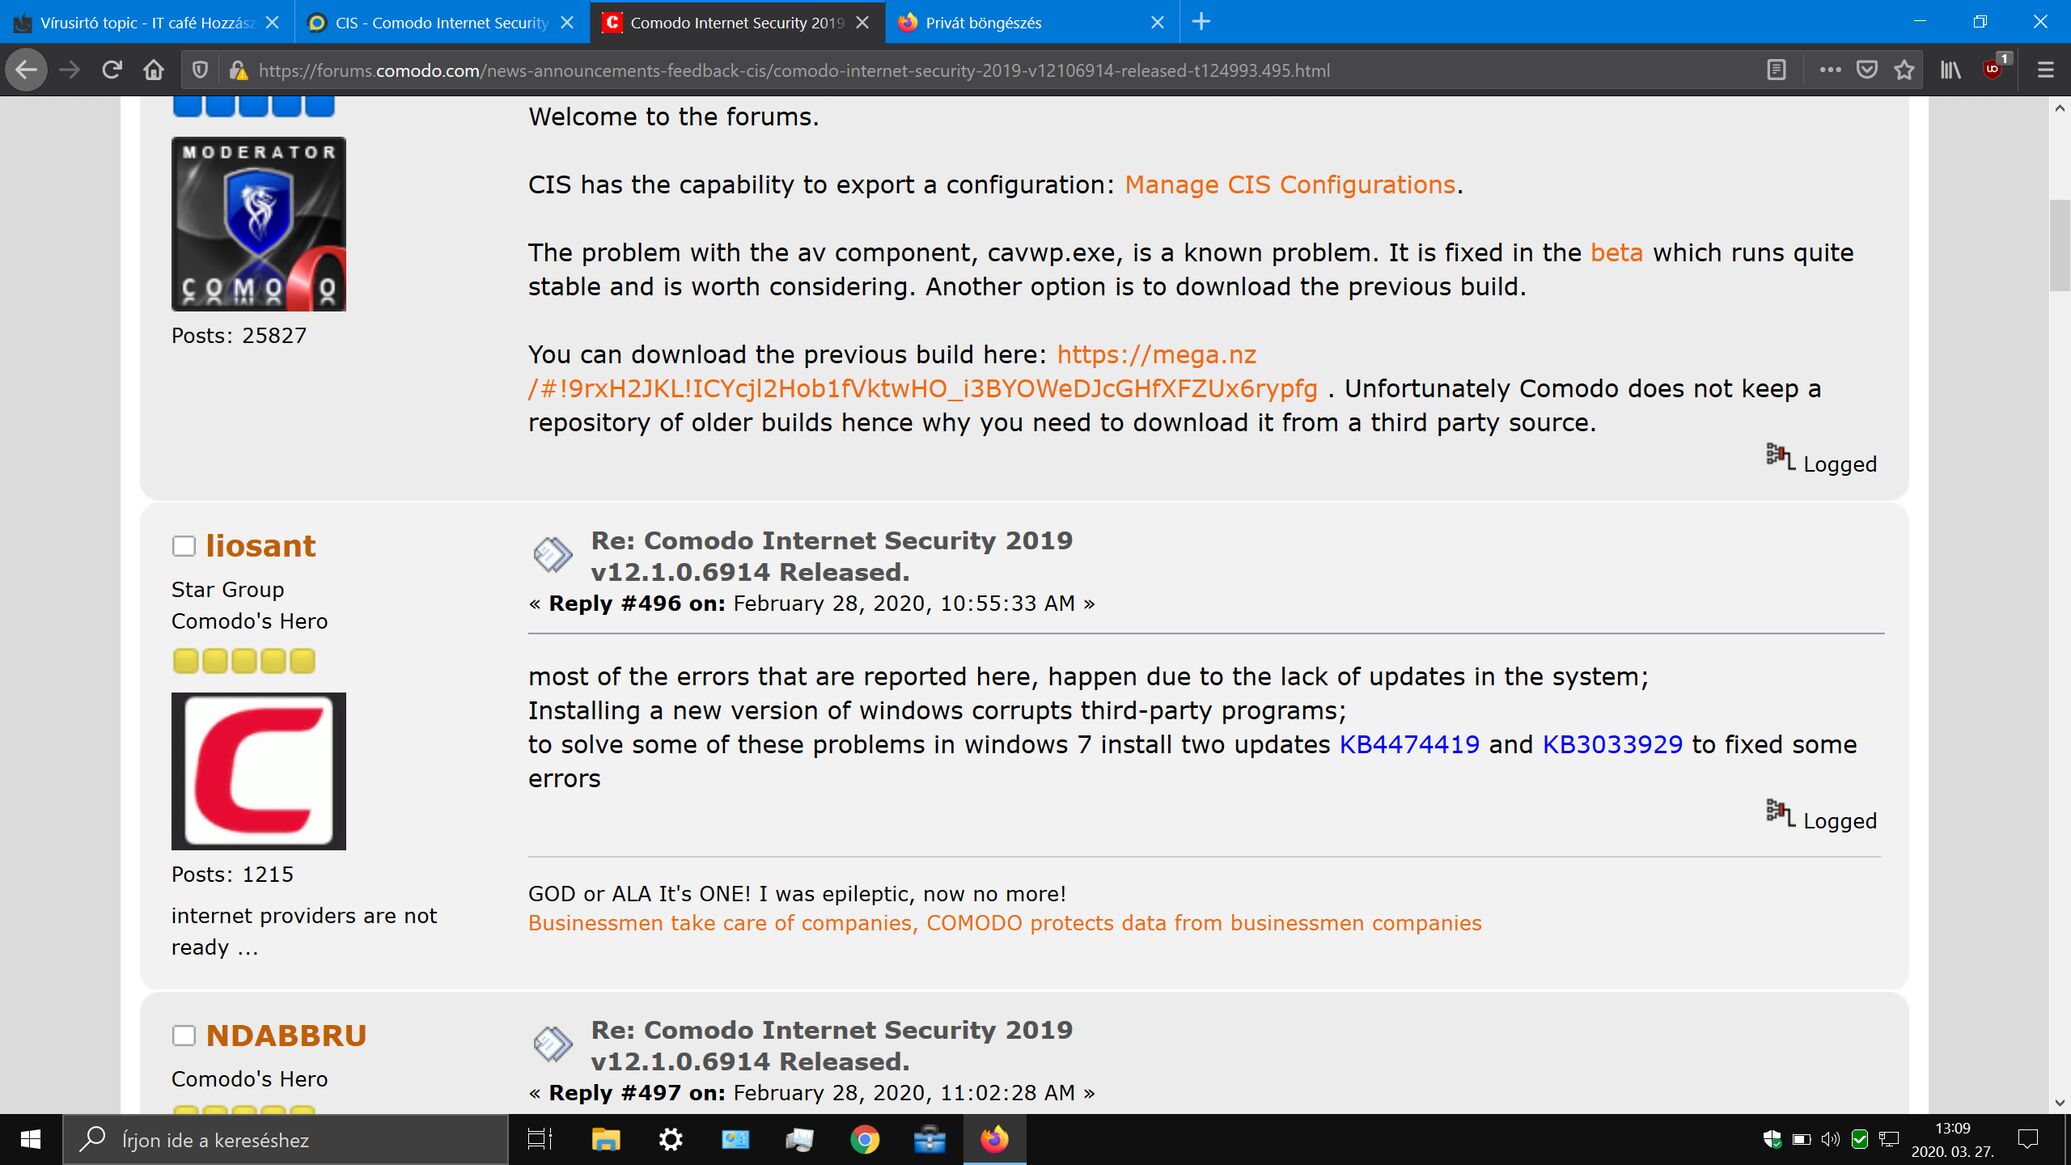Click message icon beside Reply #497 title
This screenshot has height=1165, width=2071.
[553, 1044]
